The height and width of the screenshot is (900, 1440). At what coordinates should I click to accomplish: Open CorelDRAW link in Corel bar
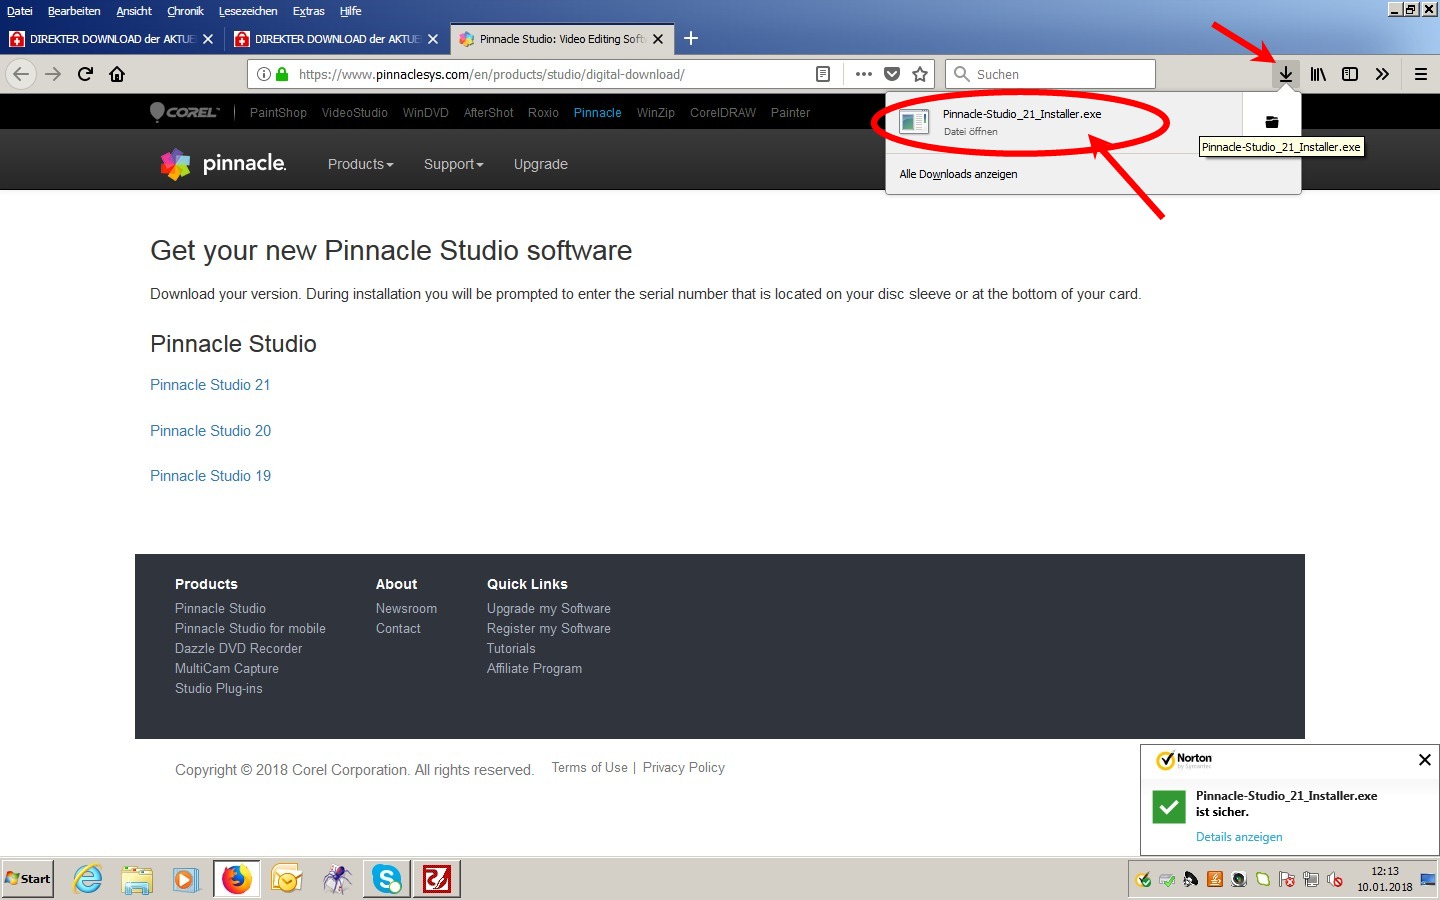tap(723, 113)
